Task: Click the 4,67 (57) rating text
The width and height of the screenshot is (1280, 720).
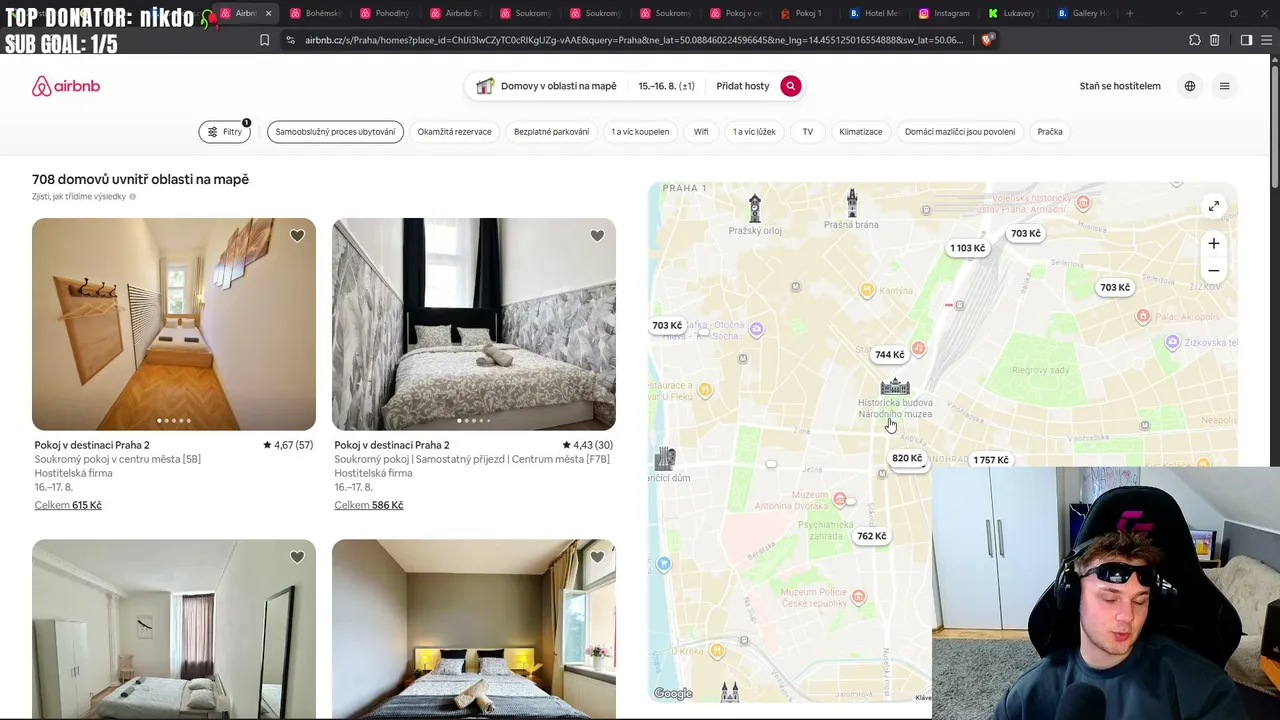Action: click(x=288, y=445)
